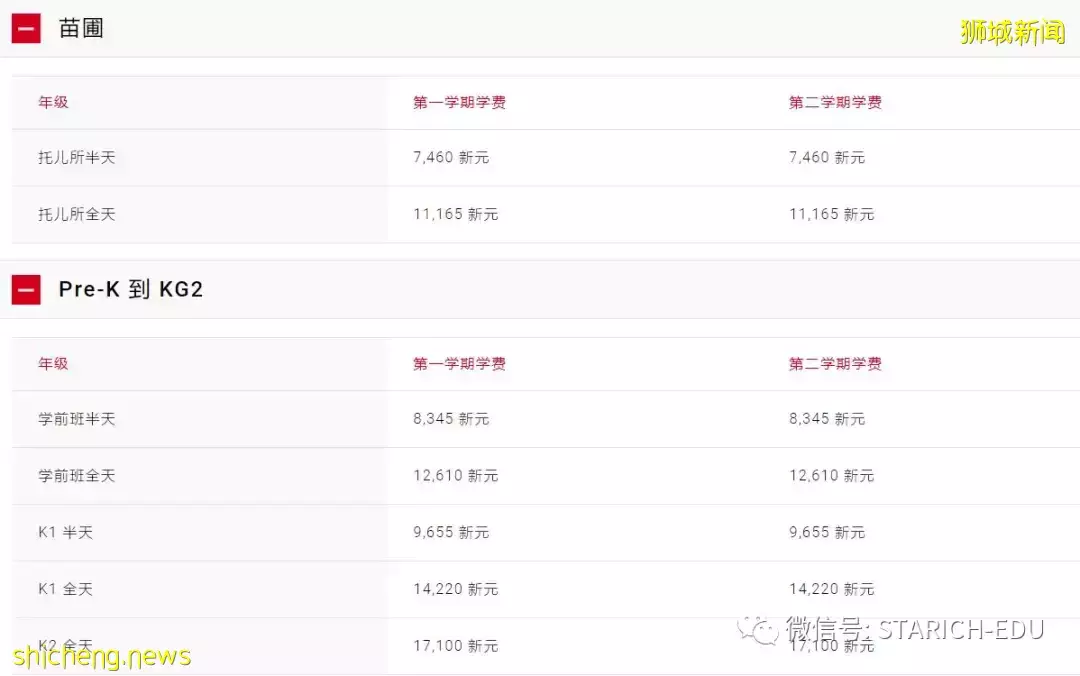This screenshot has width=1080, height=676.
Task: Click 年级 header in Pre-K 到 KG2 table
Action: [53, 364]
